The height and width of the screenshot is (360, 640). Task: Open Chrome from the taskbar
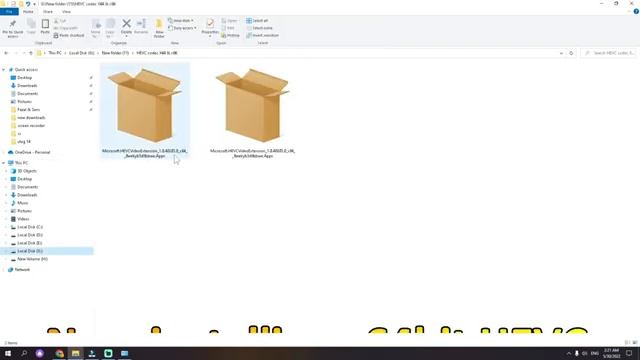pyautogui.click(x=60, y=353)
